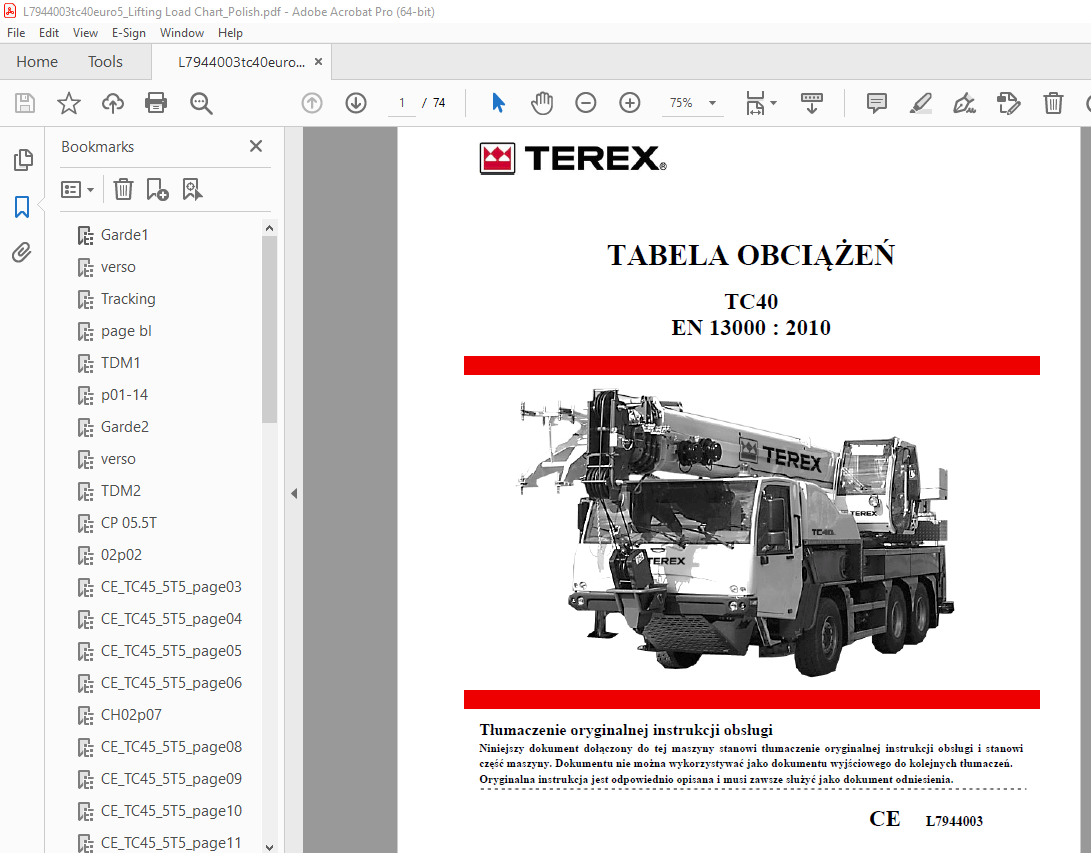Viewport: 1091px width, 853px height.
Task: Open the Edit menu
Action: (49, 33)
